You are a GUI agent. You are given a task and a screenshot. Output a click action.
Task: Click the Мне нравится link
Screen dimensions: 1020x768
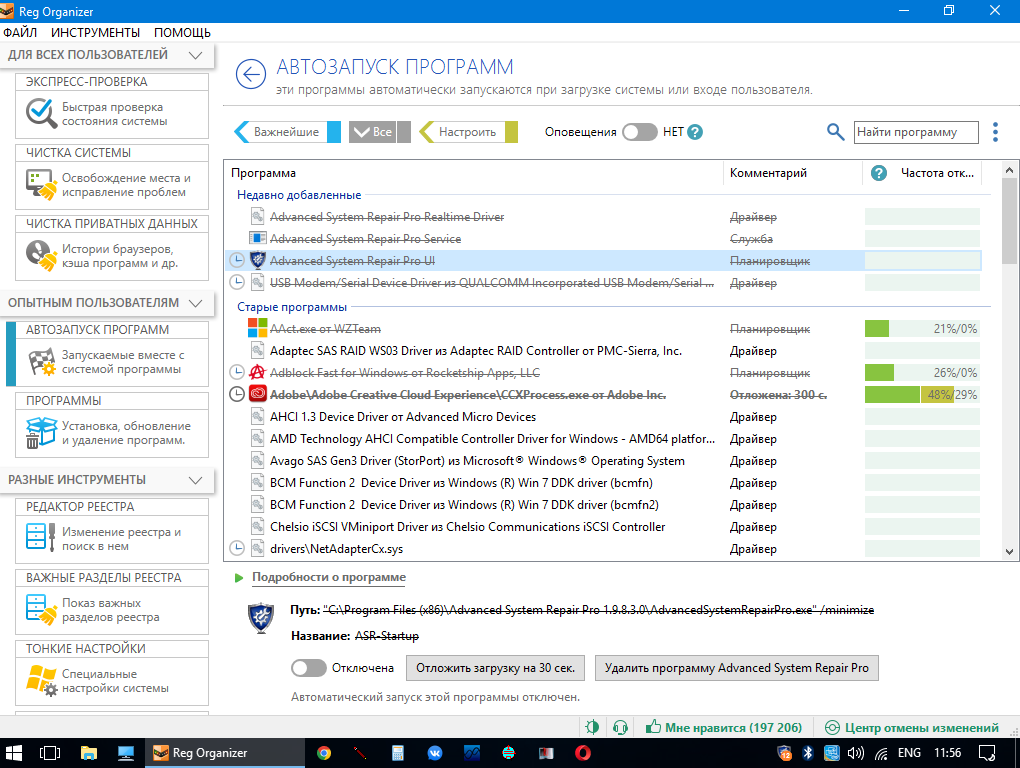pos(733,728)
